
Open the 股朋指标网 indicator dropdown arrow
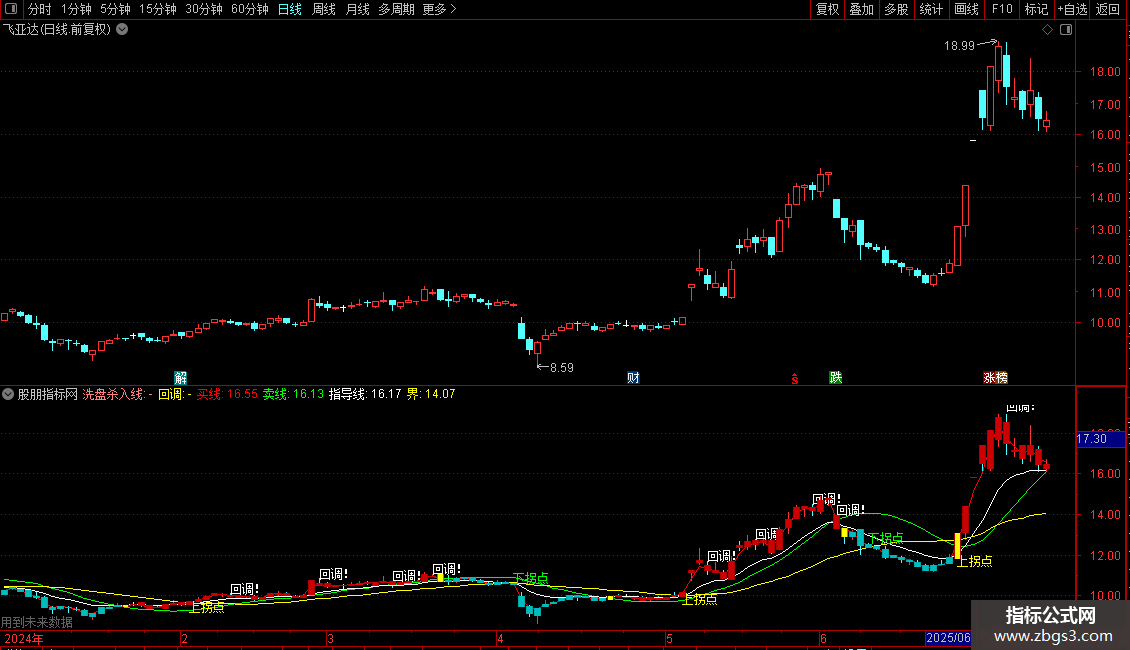coord(8,394)
